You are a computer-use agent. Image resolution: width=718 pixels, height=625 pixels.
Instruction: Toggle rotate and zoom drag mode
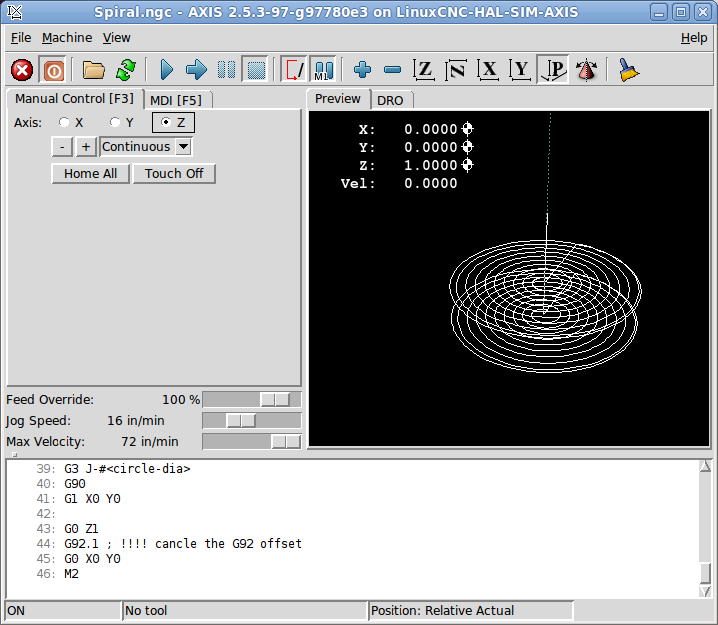tap(586, 71)
